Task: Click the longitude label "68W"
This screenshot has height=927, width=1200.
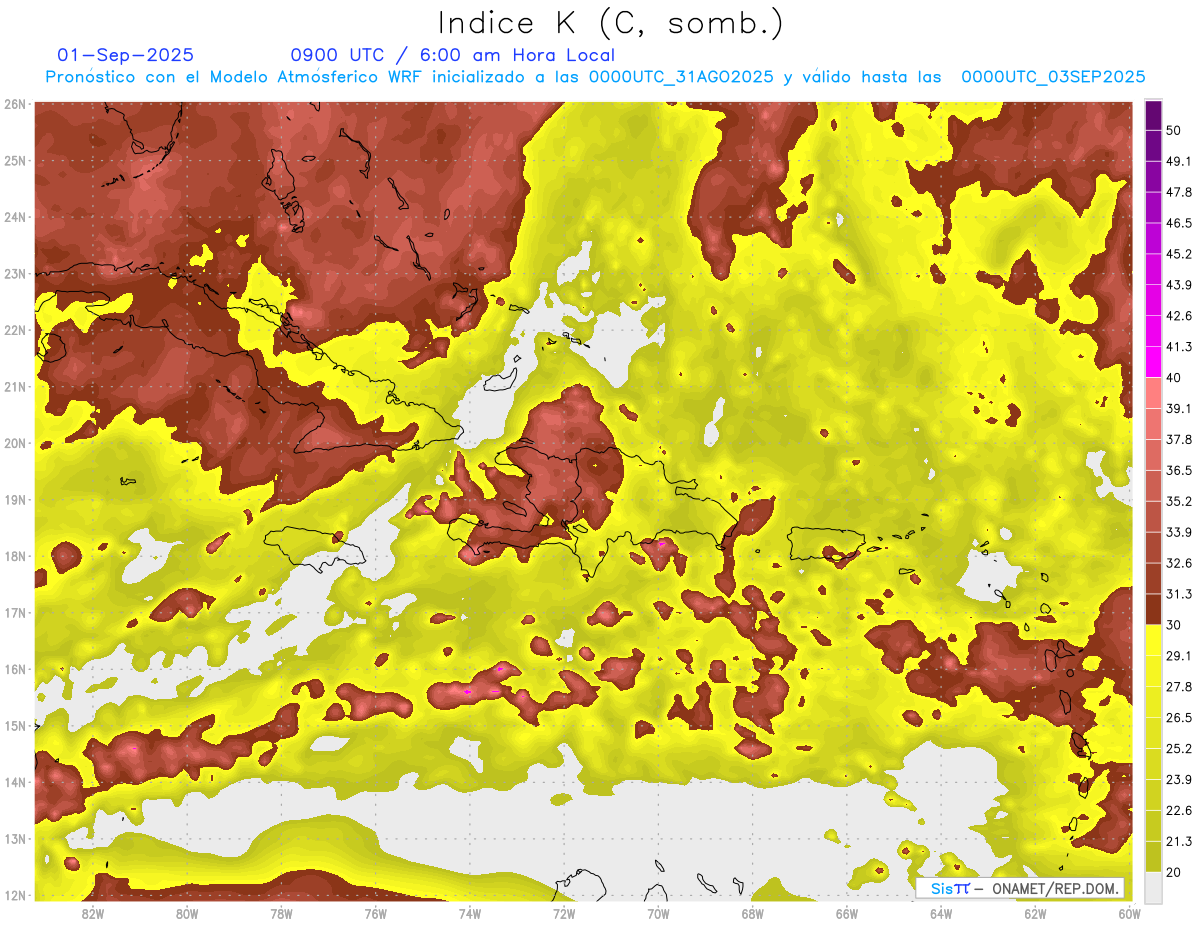Action: 753,914
